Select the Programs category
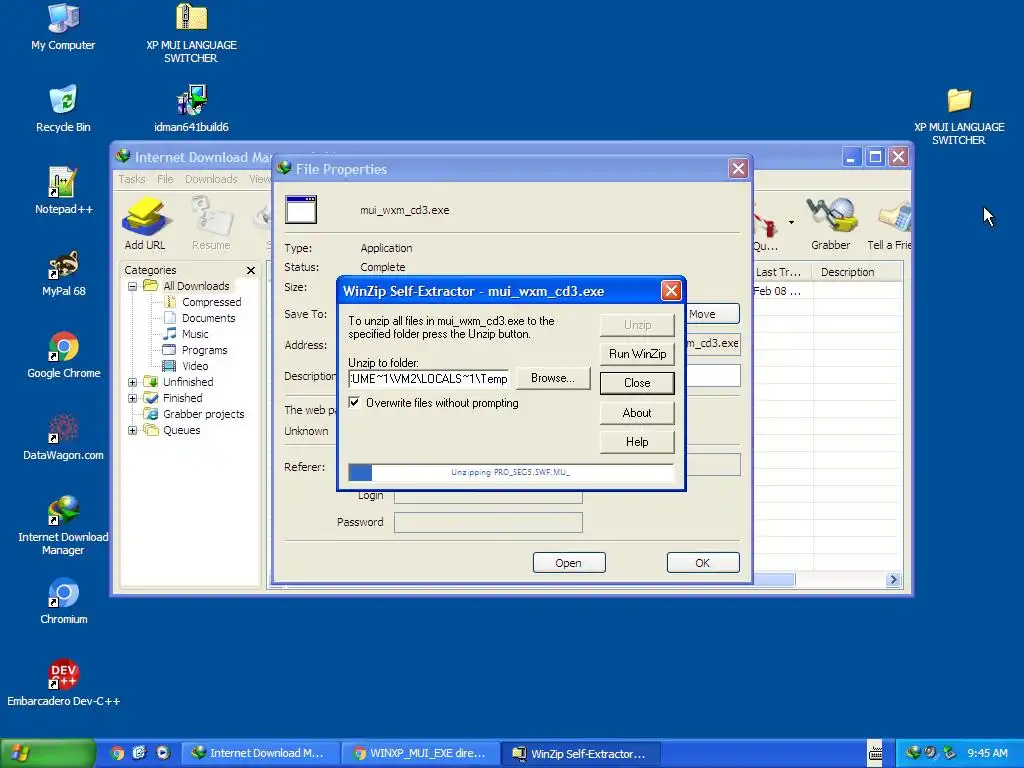This screenshot has width=1024, height=768. click(204, 350)
